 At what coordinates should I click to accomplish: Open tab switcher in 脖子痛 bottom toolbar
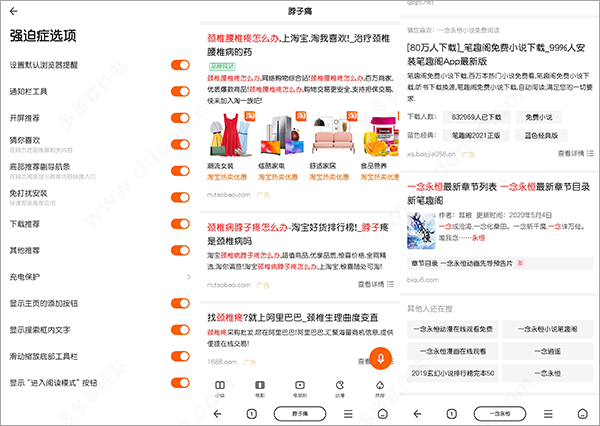[x=251, y=414]
